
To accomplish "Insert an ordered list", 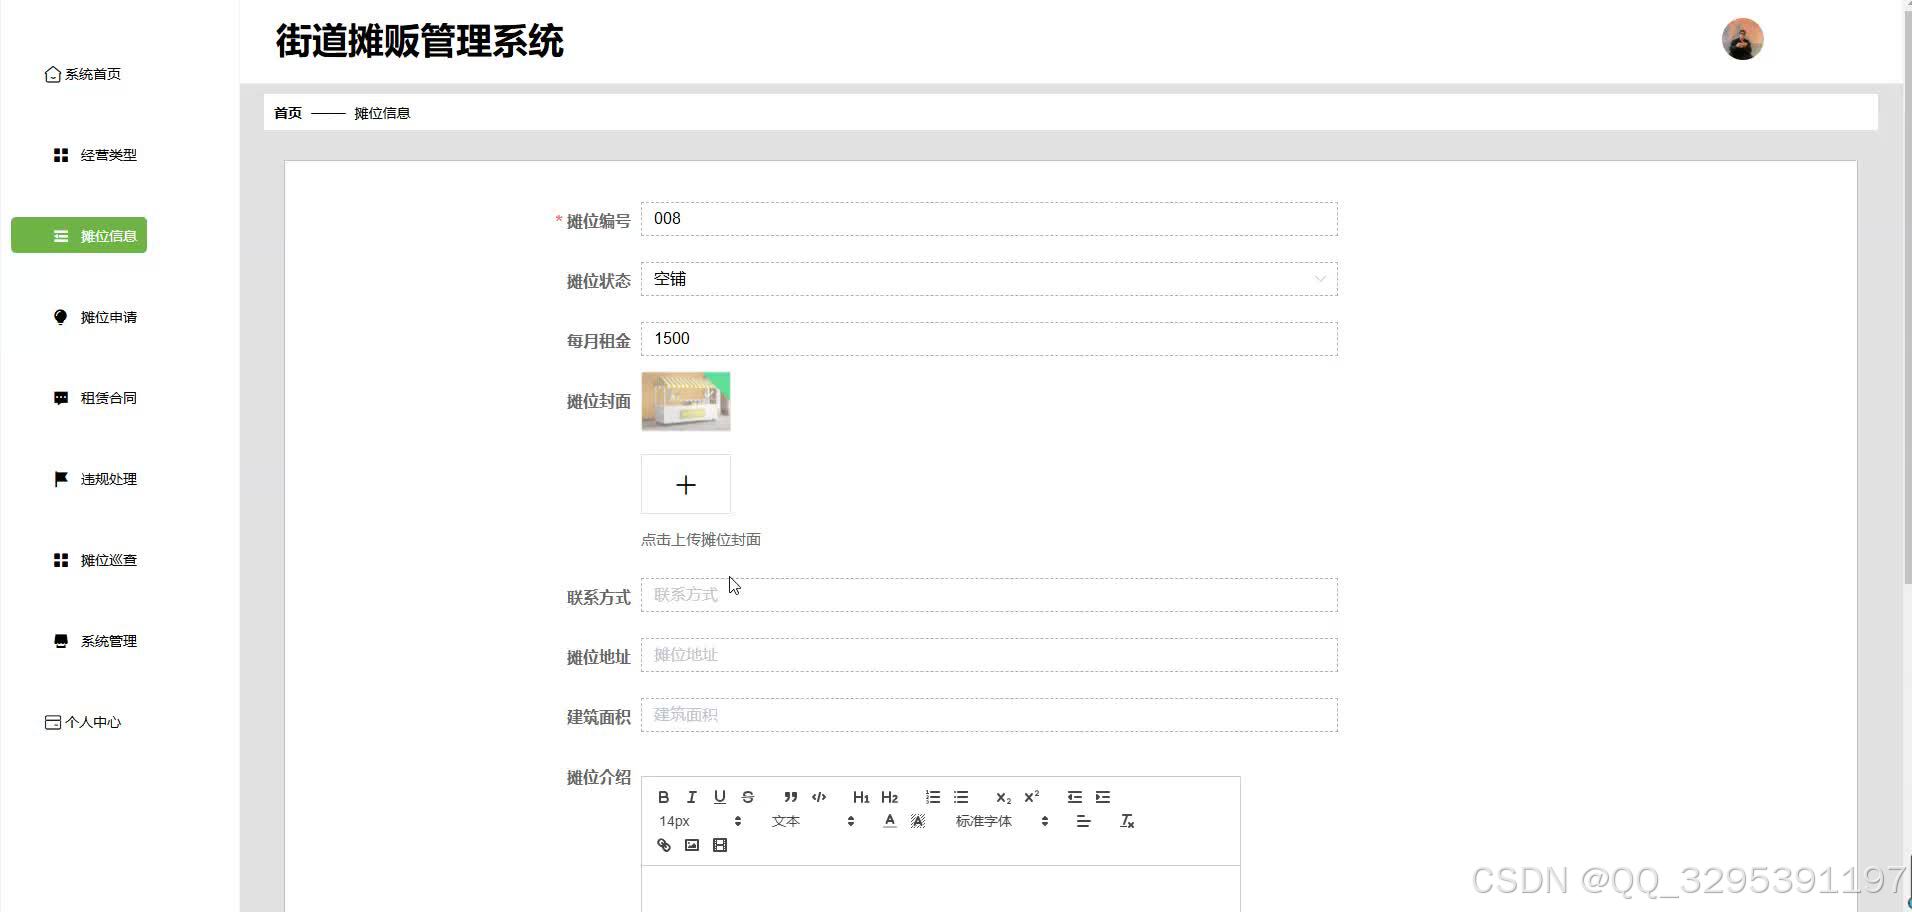I will [x=932, y=796].
